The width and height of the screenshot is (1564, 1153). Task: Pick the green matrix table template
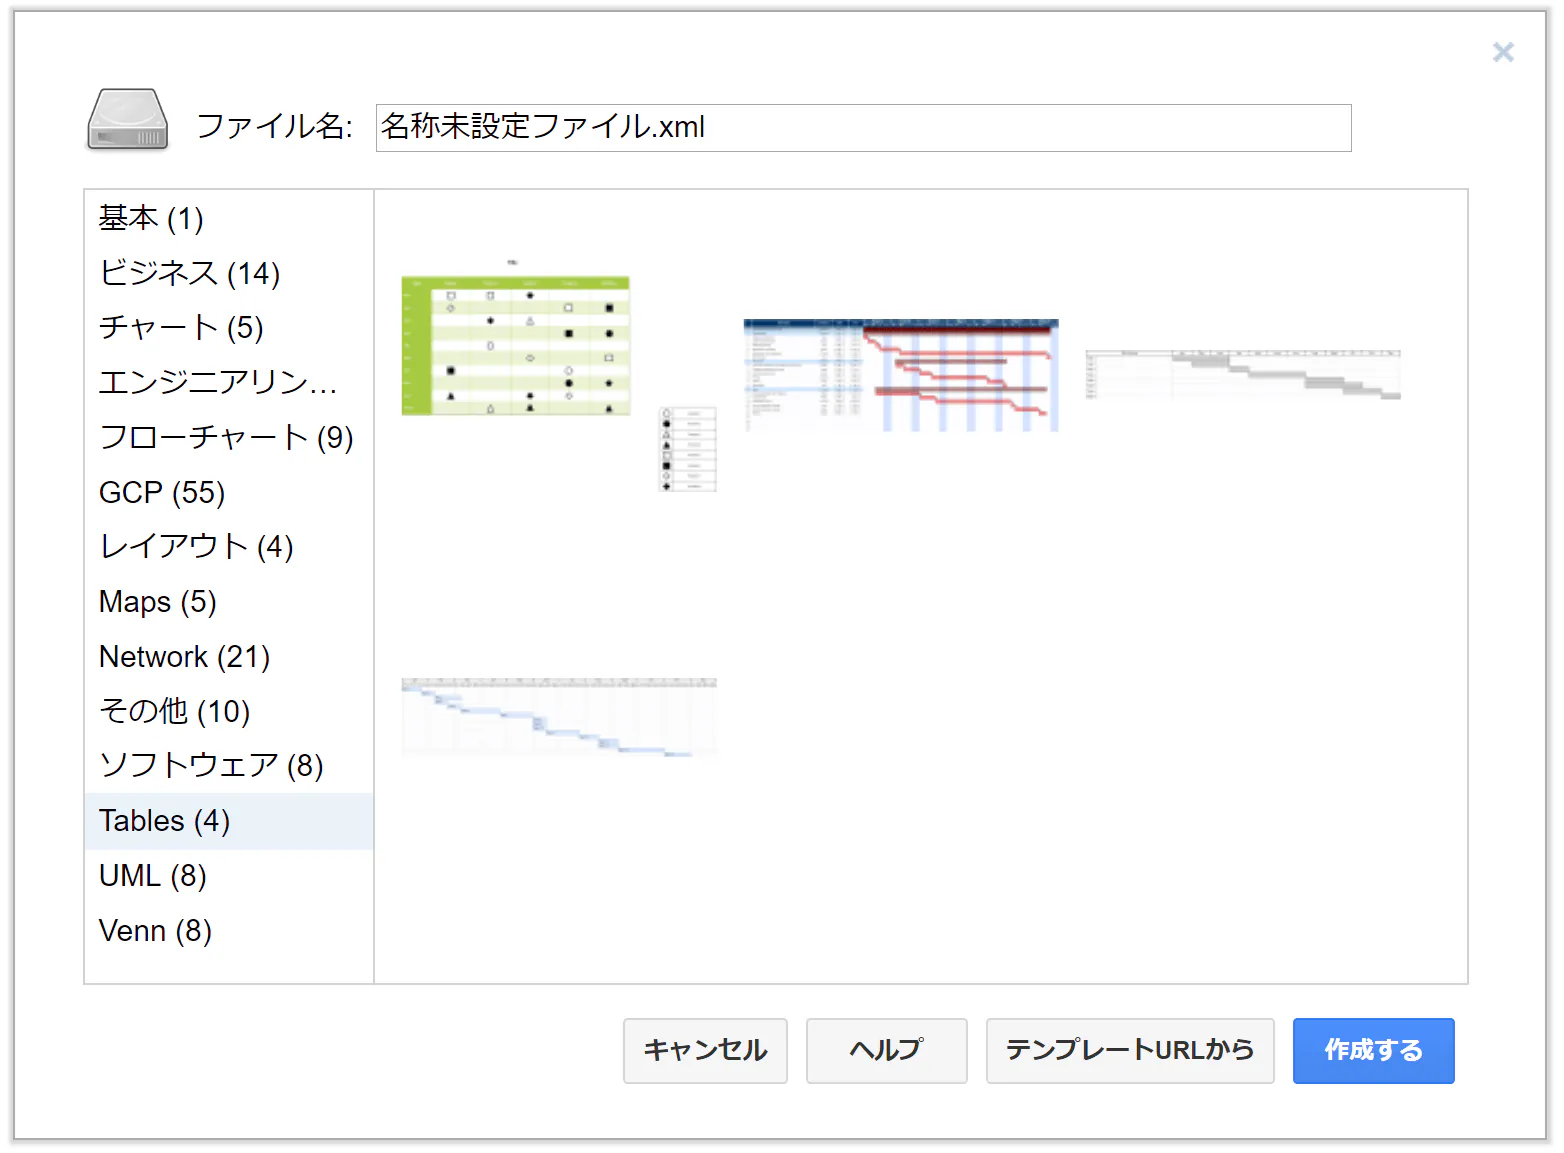[x=559, y=375]
